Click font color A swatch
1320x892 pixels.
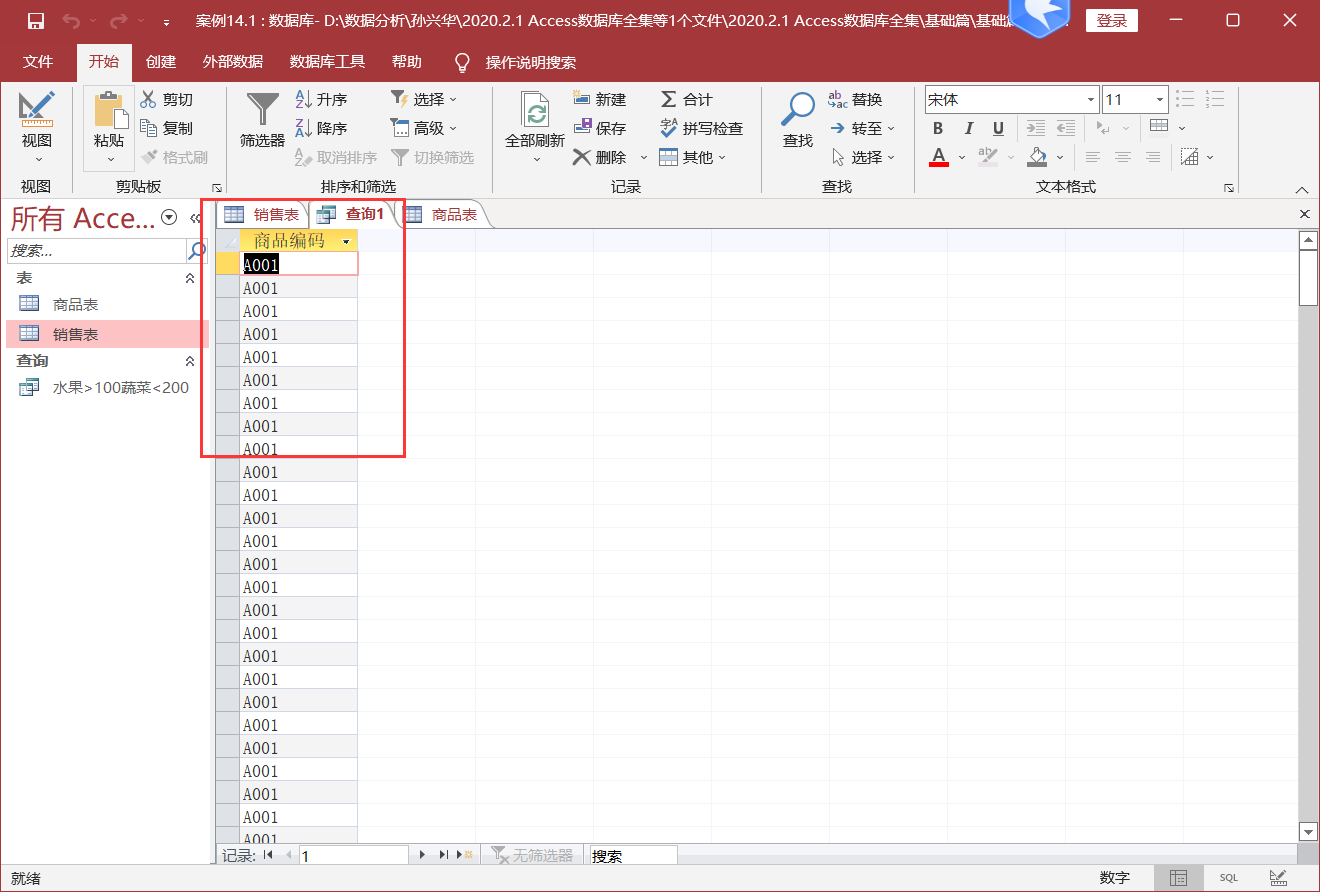(938, 157)
